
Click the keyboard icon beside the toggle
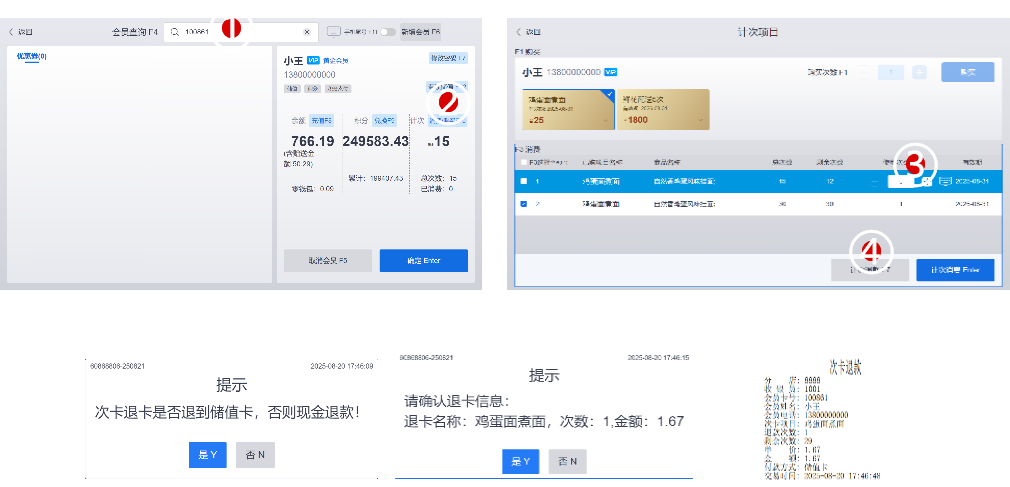[334, 31]
